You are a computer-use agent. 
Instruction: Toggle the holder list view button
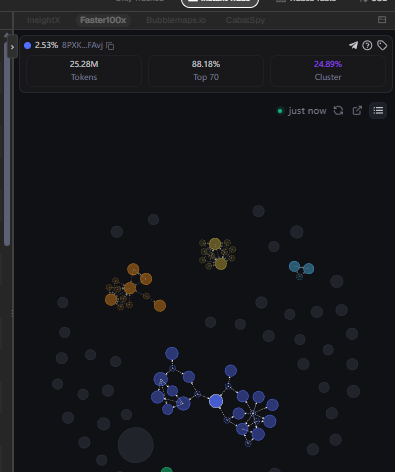tap(378, 111)
